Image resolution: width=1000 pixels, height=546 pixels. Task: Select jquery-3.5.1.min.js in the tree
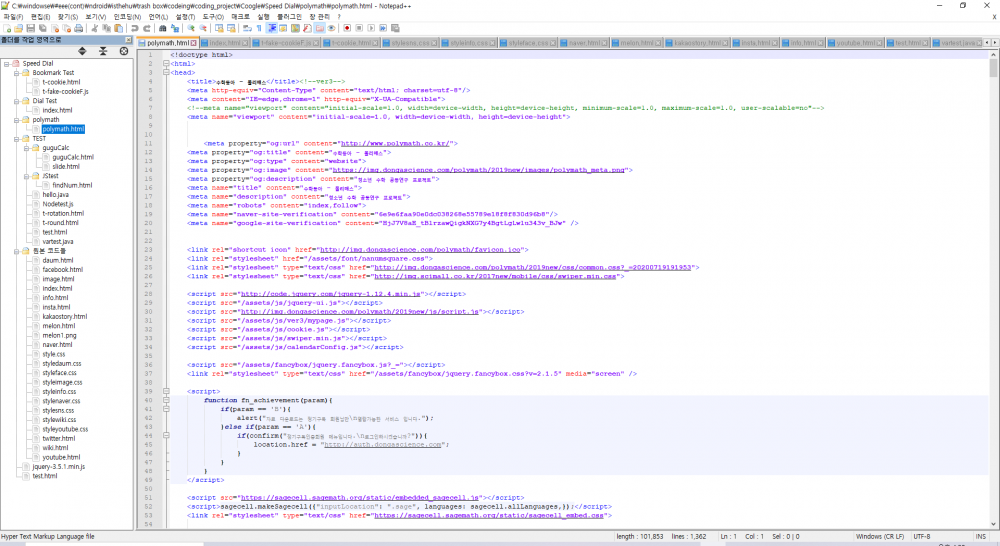tap(59, 467)
